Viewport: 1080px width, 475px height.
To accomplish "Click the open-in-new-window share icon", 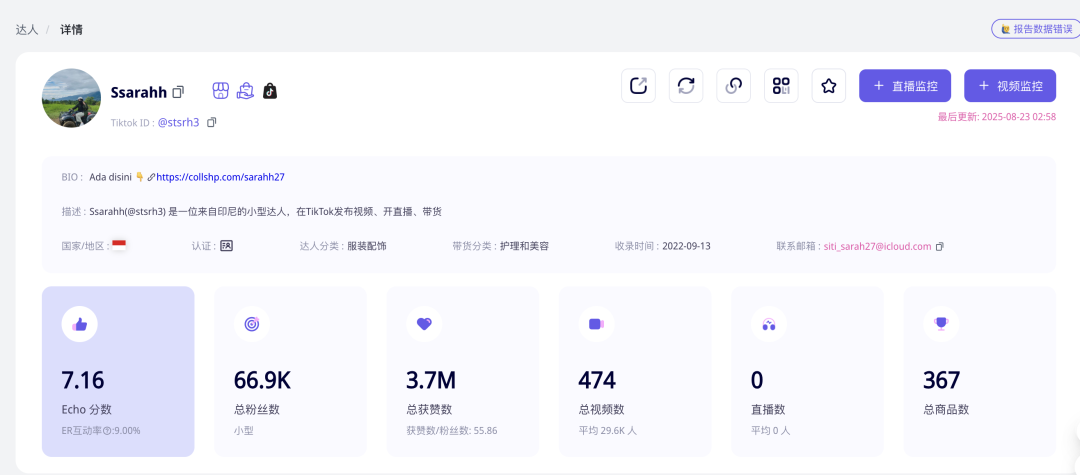I will click(638, 86).
